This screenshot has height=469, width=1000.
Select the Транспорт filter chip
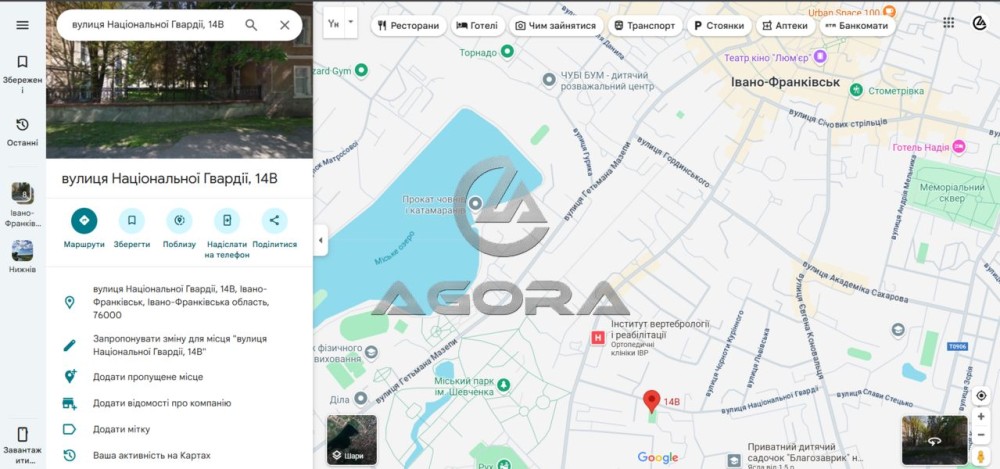tap(645, 26)
